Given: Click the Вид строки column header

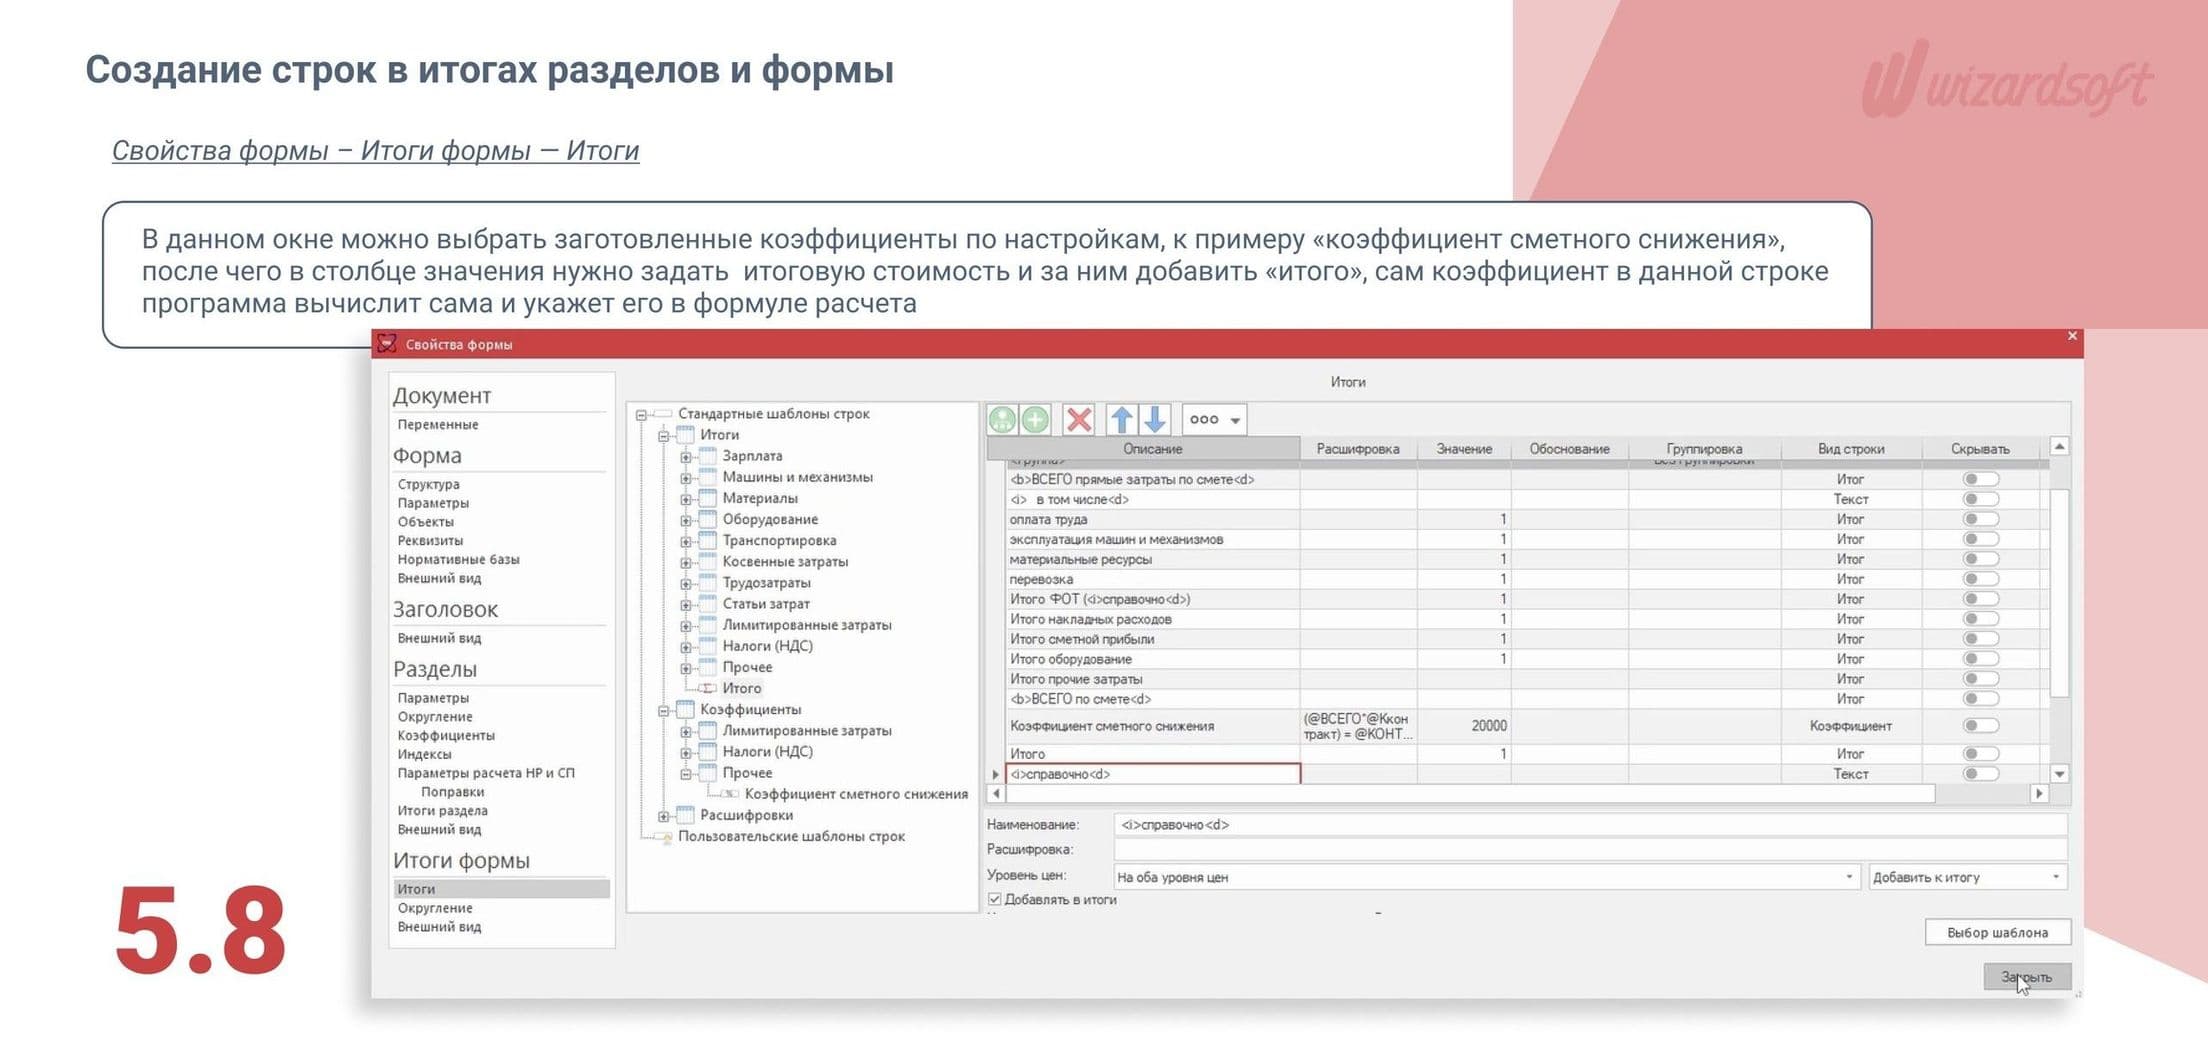Looking at the screenshot, I should tap(1850, 448).
